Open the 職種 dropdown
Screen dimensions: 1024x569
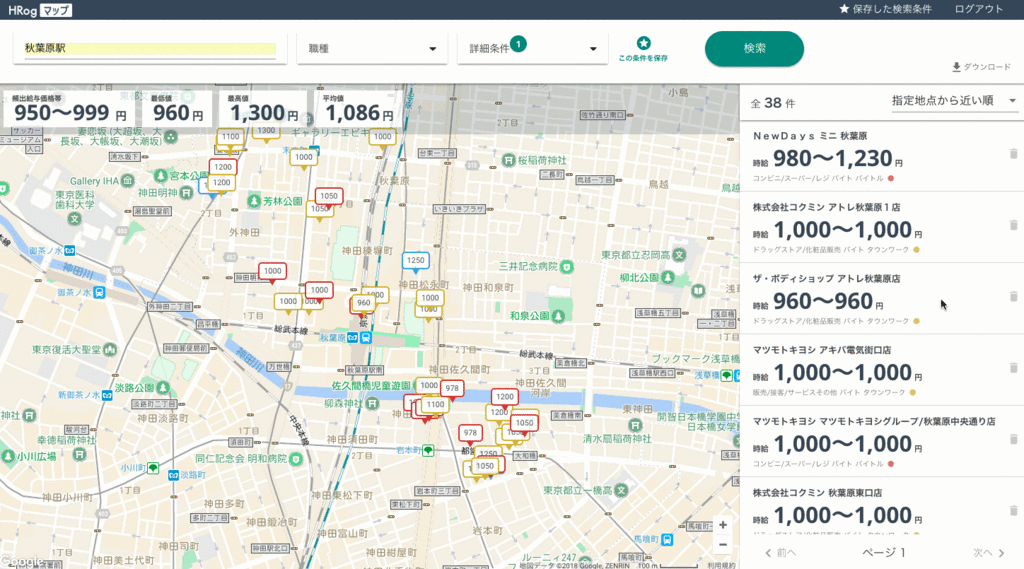coord(372,49)
